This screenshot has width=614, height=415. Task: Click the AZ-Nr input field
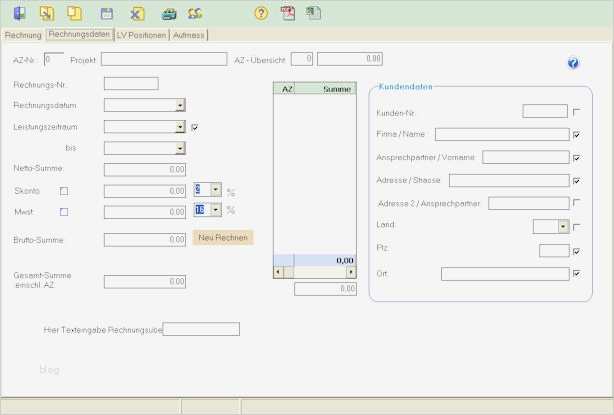pyautogui.click(x=54, y=60)
